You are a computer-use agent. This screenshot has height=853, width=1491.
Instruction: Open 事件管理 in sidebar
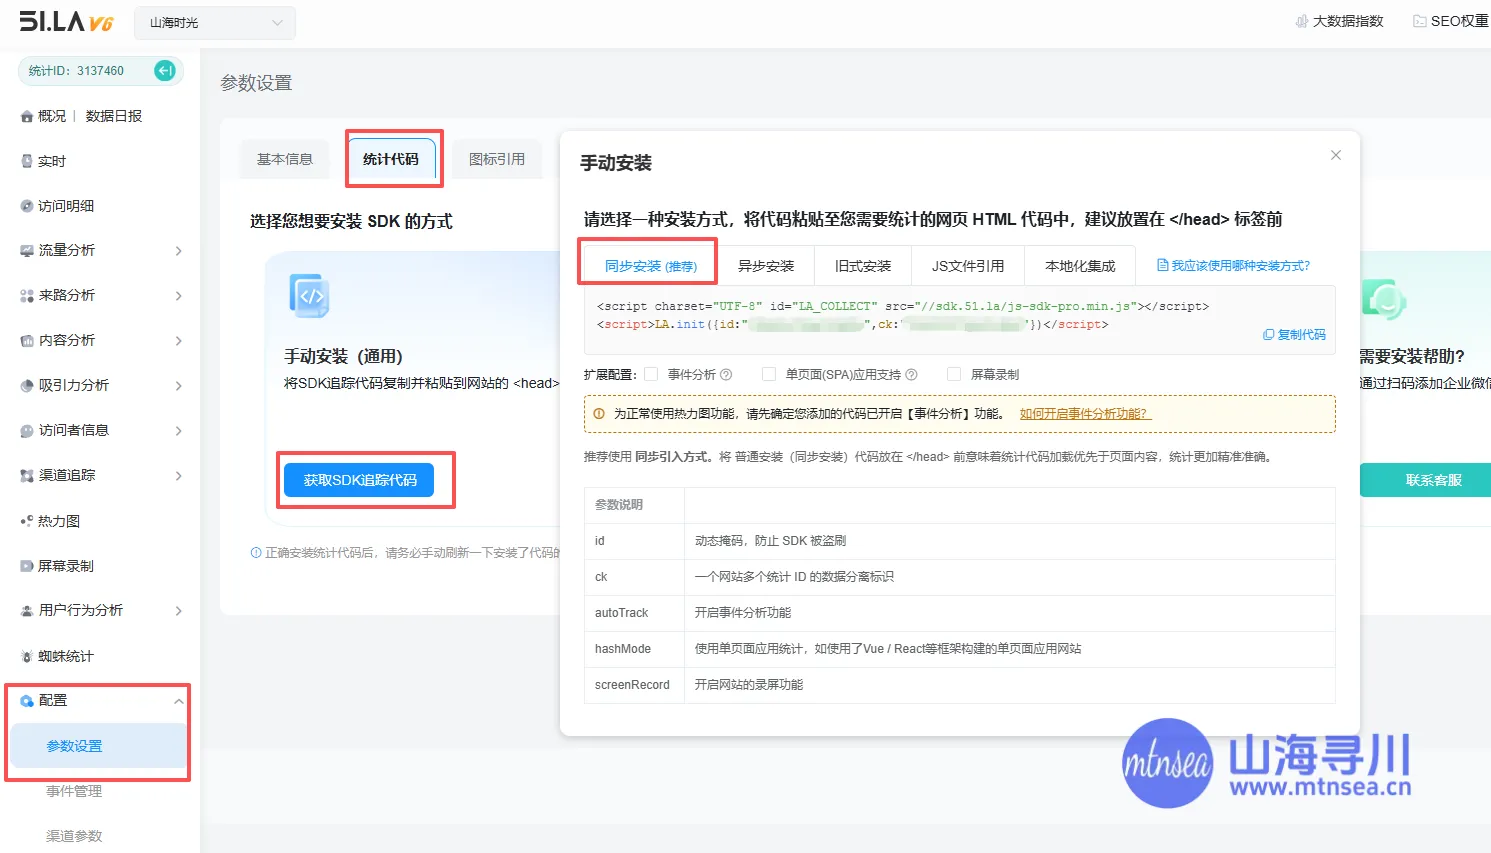pyautogui.click(x=74, y=791)
